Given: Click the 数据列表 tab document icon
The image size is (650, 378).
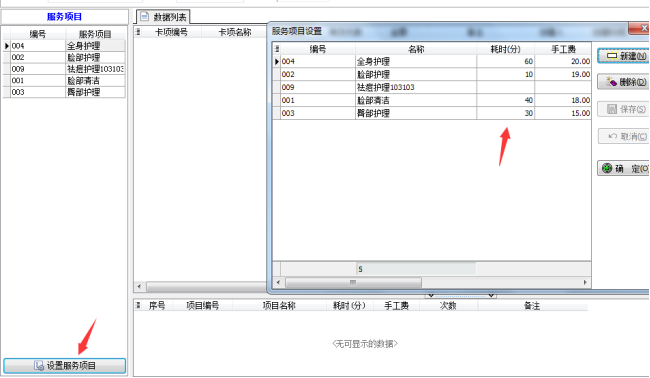Looking at the screenshot, I should point(144,17).
